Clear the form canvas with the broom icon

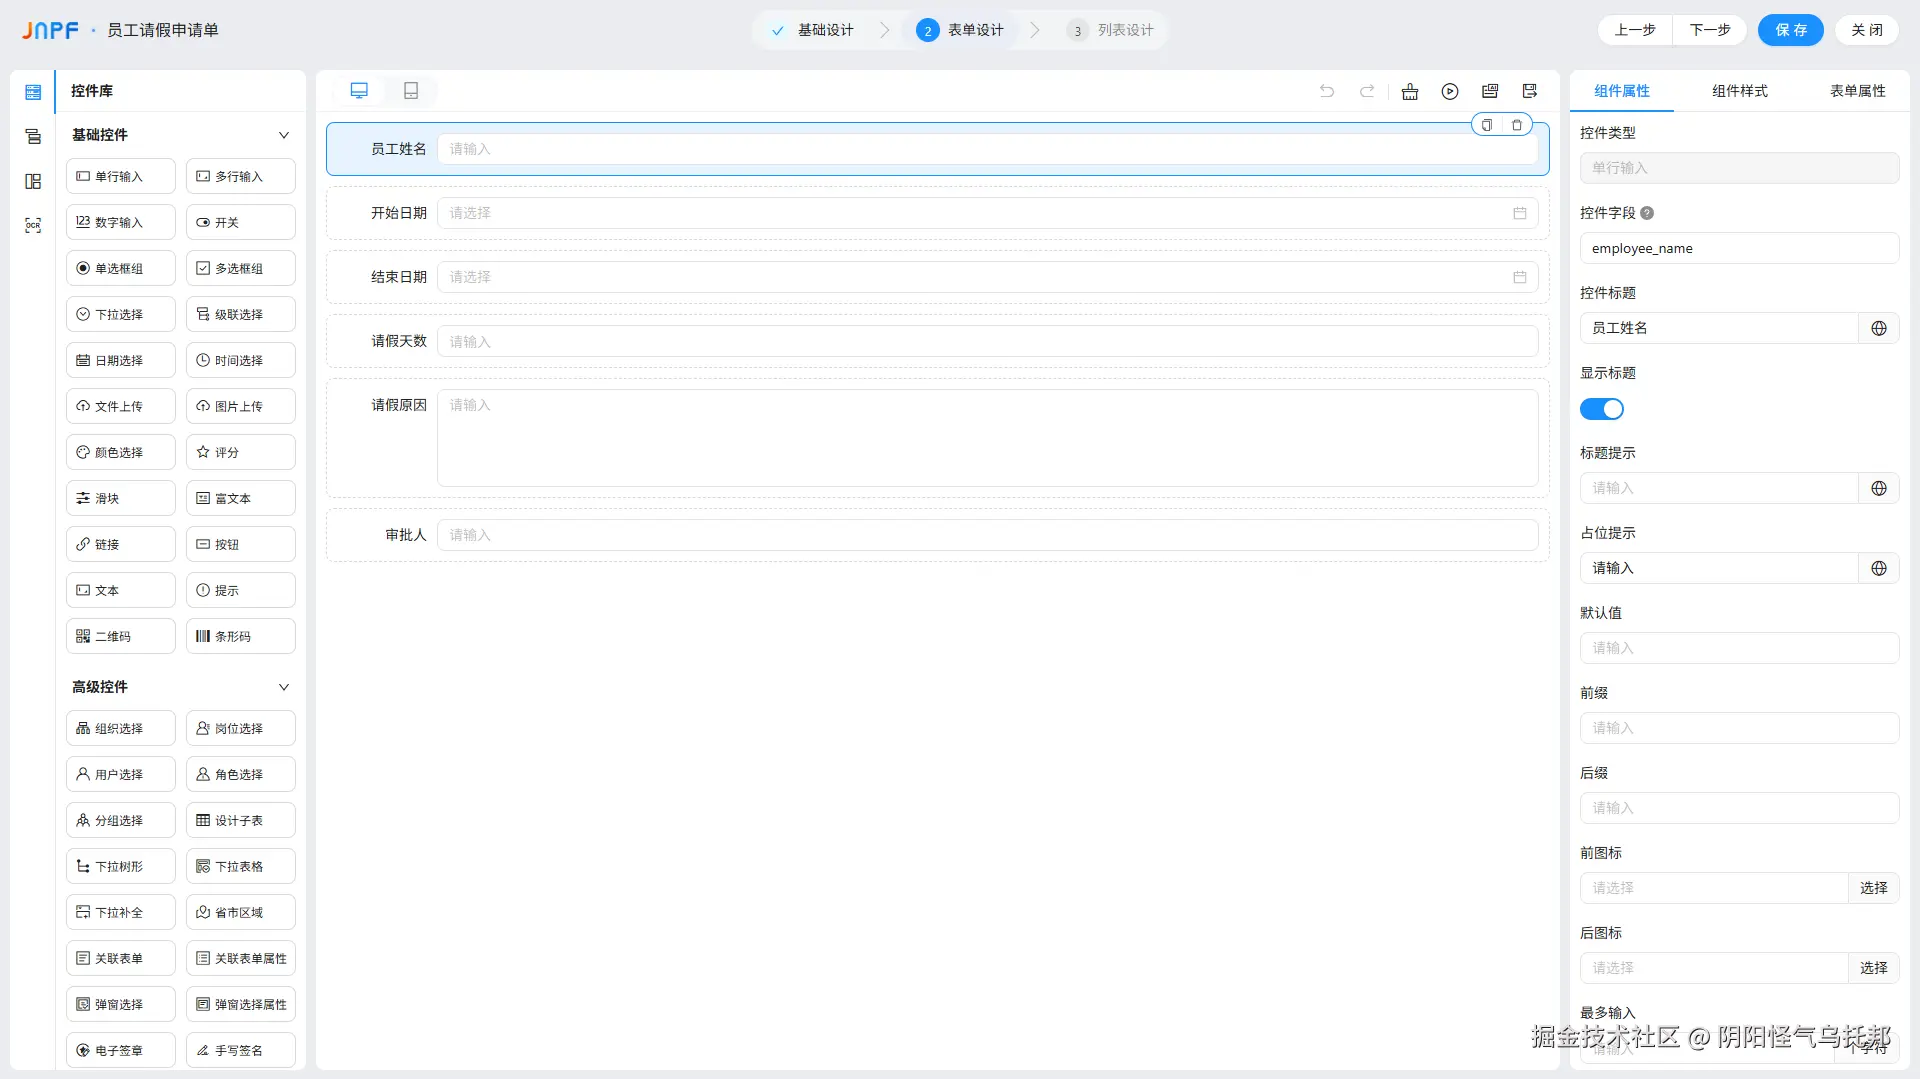click(x=1410, y=91)
